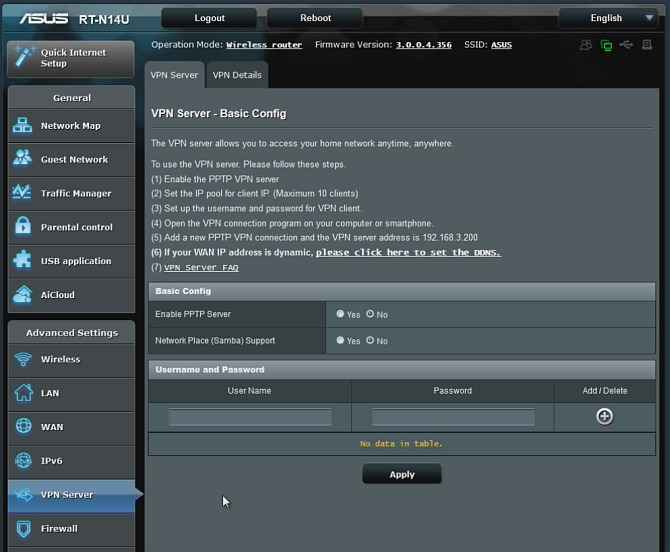The width and height of the screenshot is (670, 552).
Task: Enable PPTP Server with Yes
Action: click(x=340, y=314)
